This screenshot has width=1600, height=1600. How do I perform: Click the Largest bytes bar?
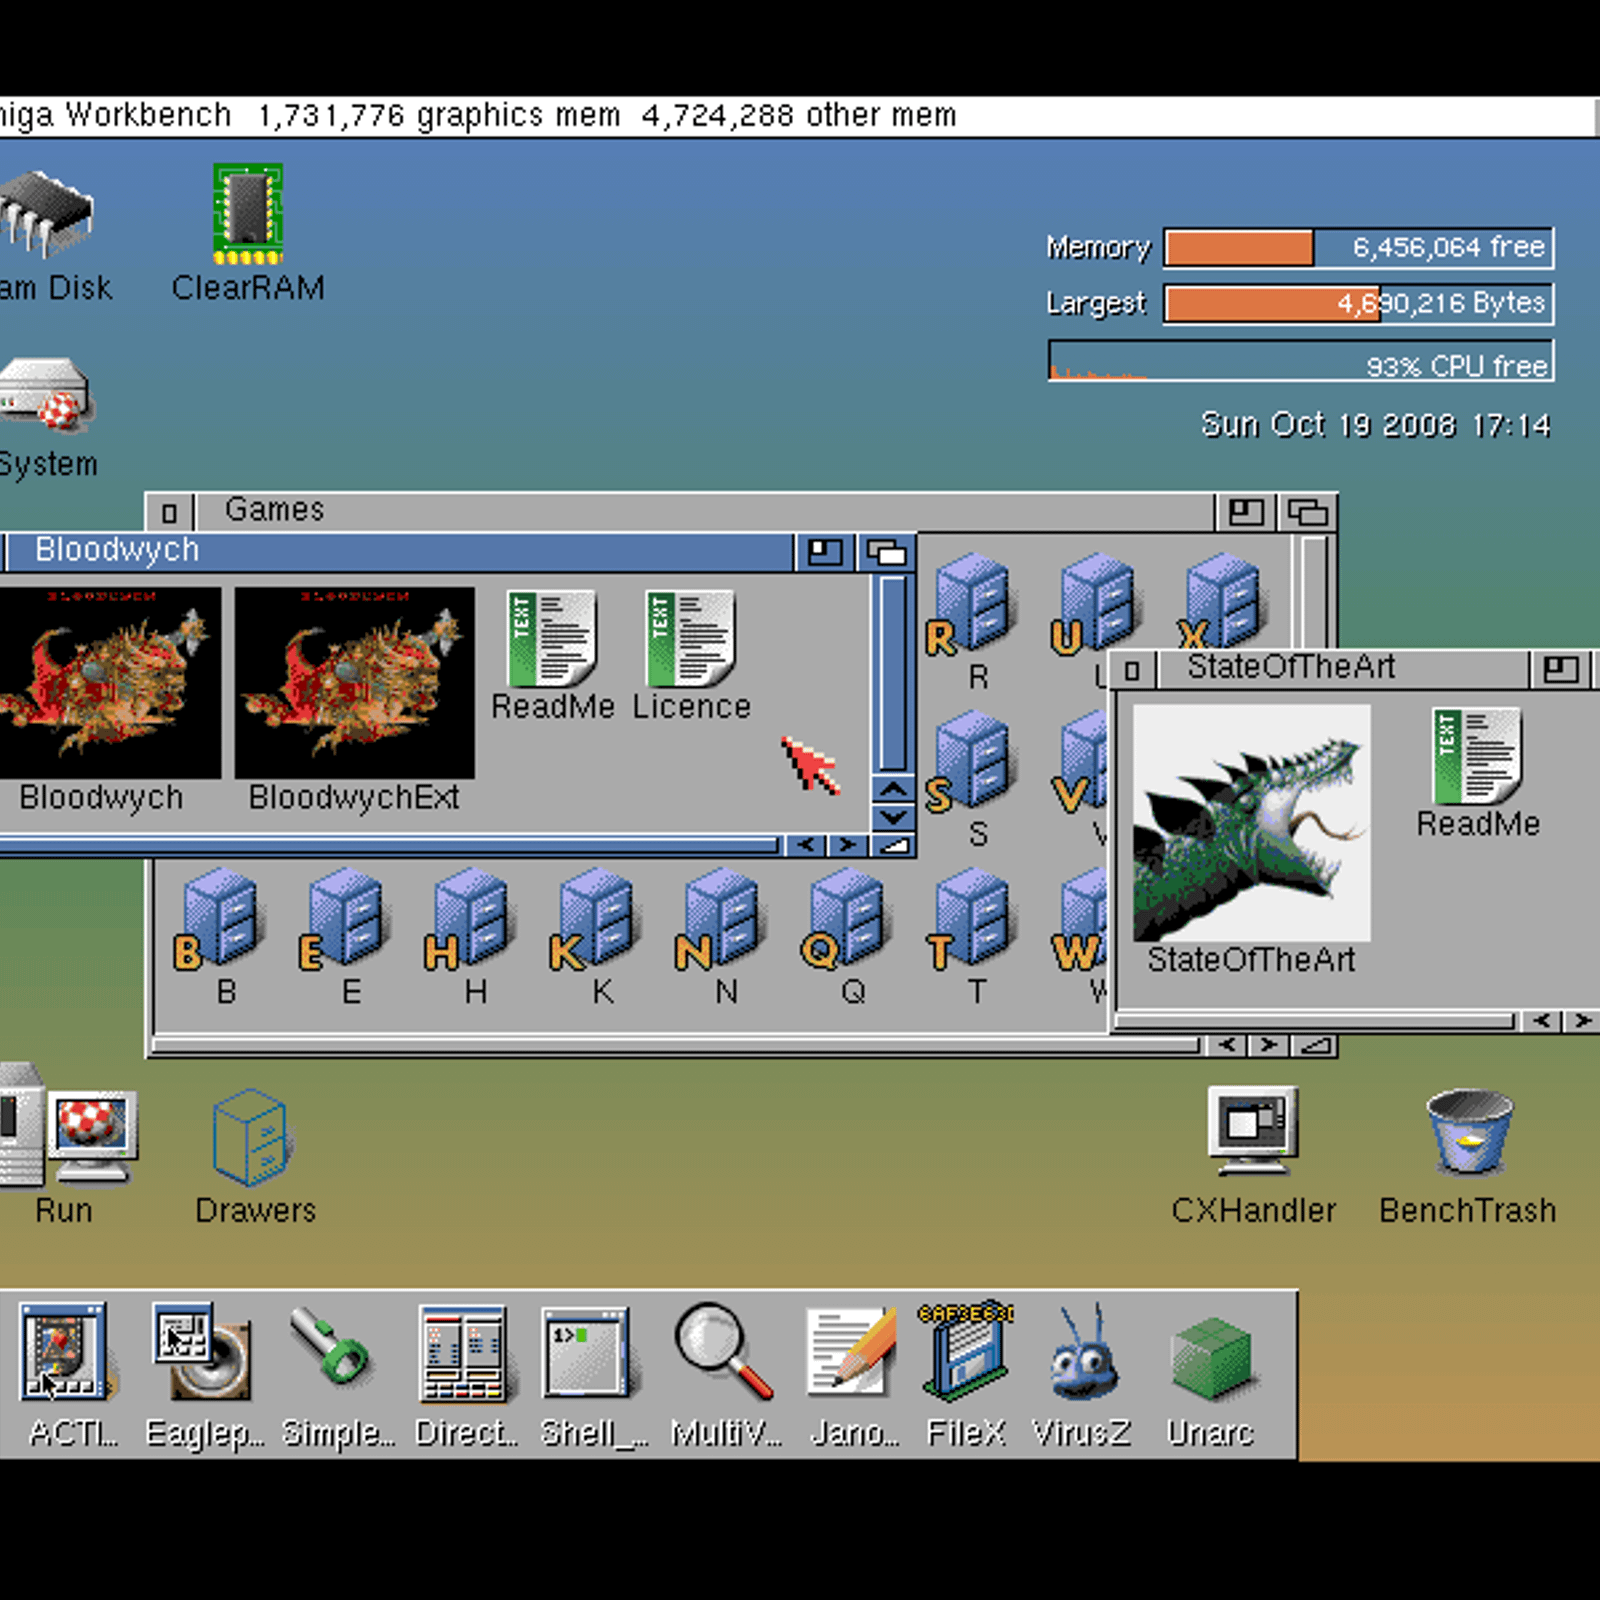tap(1359, 304)
